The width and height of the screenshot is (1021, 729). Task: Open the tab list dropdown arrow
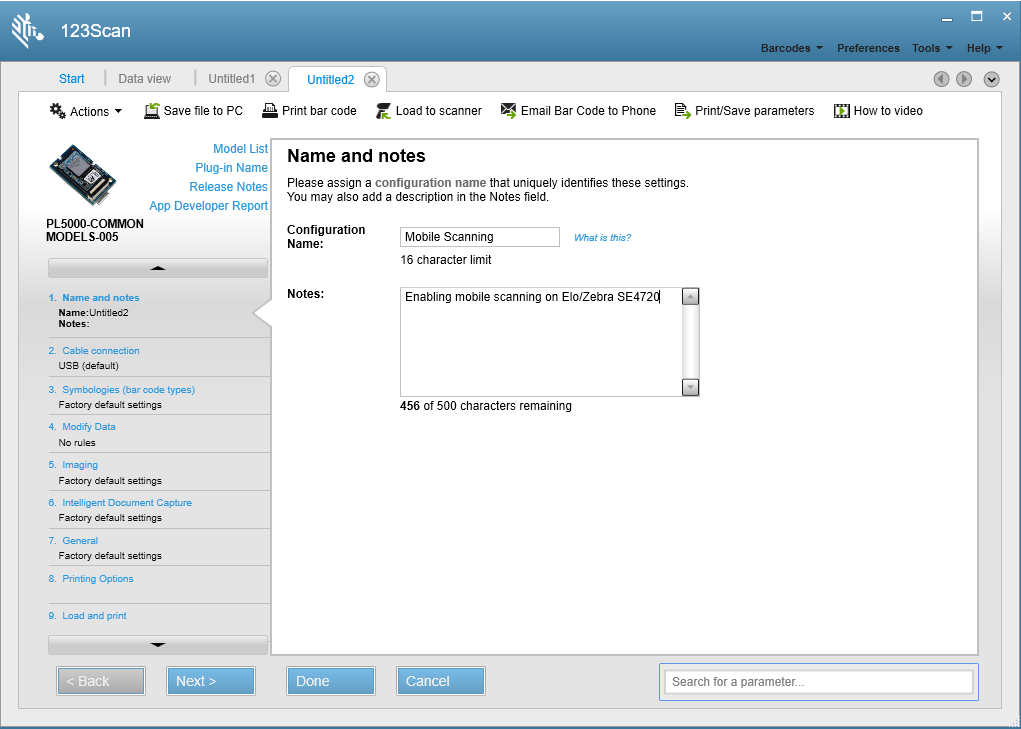coord(991,79)
